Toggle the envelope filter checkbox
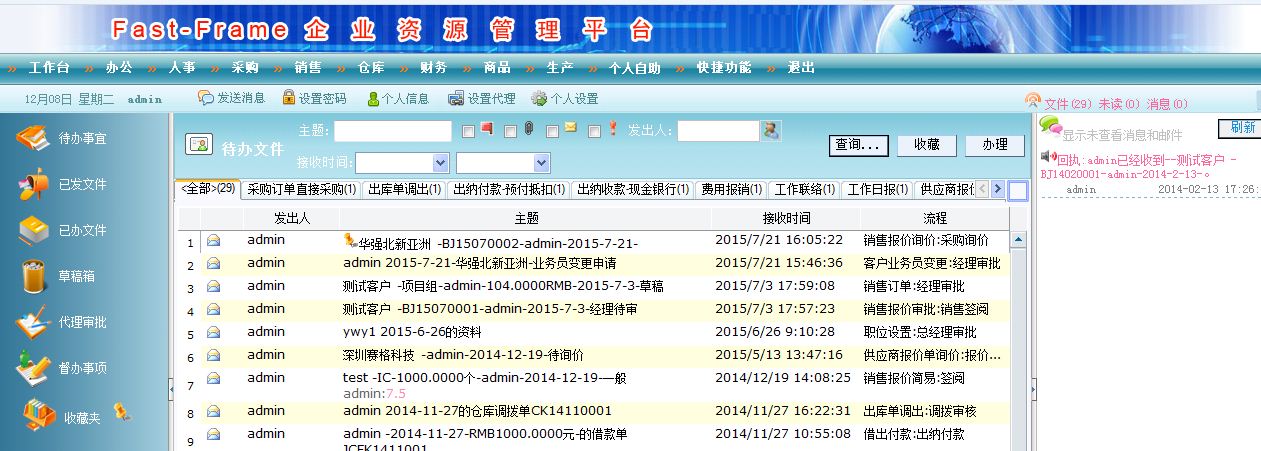The width and height of the screenshot is (1261, 451). [552, 131]
